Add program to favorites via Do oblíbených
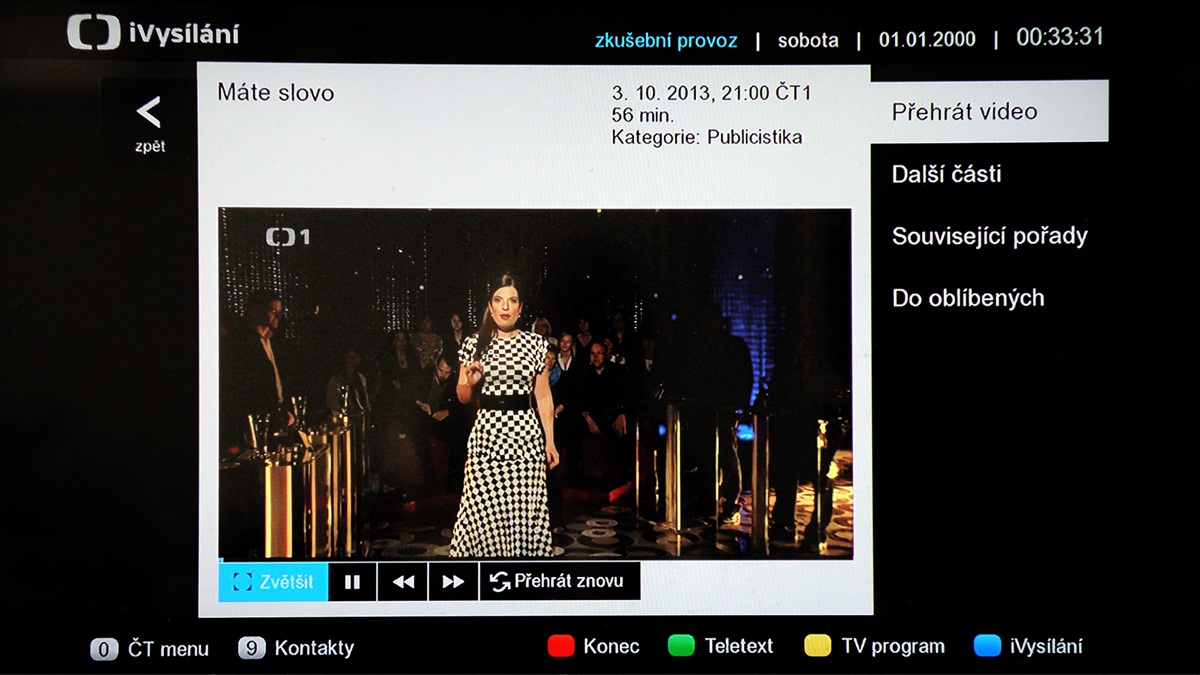This screenshot has height=675, width=1200. click(x=968, y=297)
